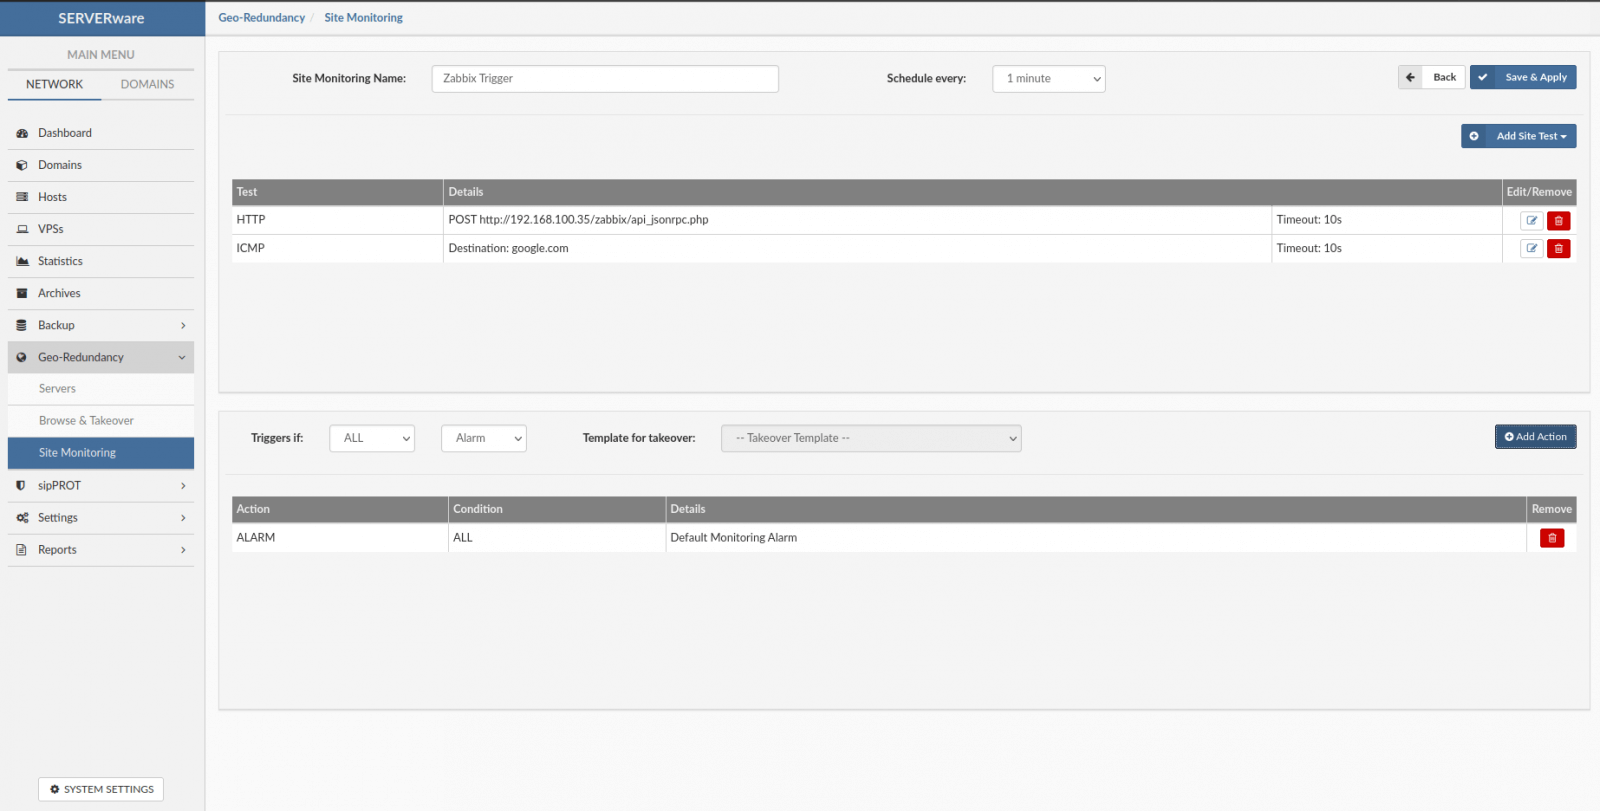Click the edit icon for ICMP test
Screen dimensions: 1600x811
(x=1531, y=249)
